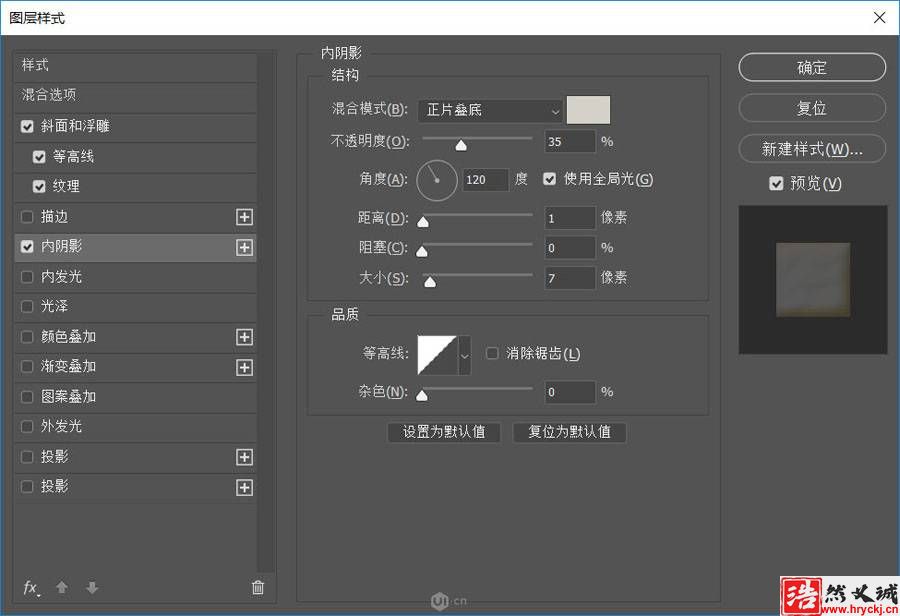900x616 pixels.
Task: Click the angle dial control
Action: click(436, 180)
